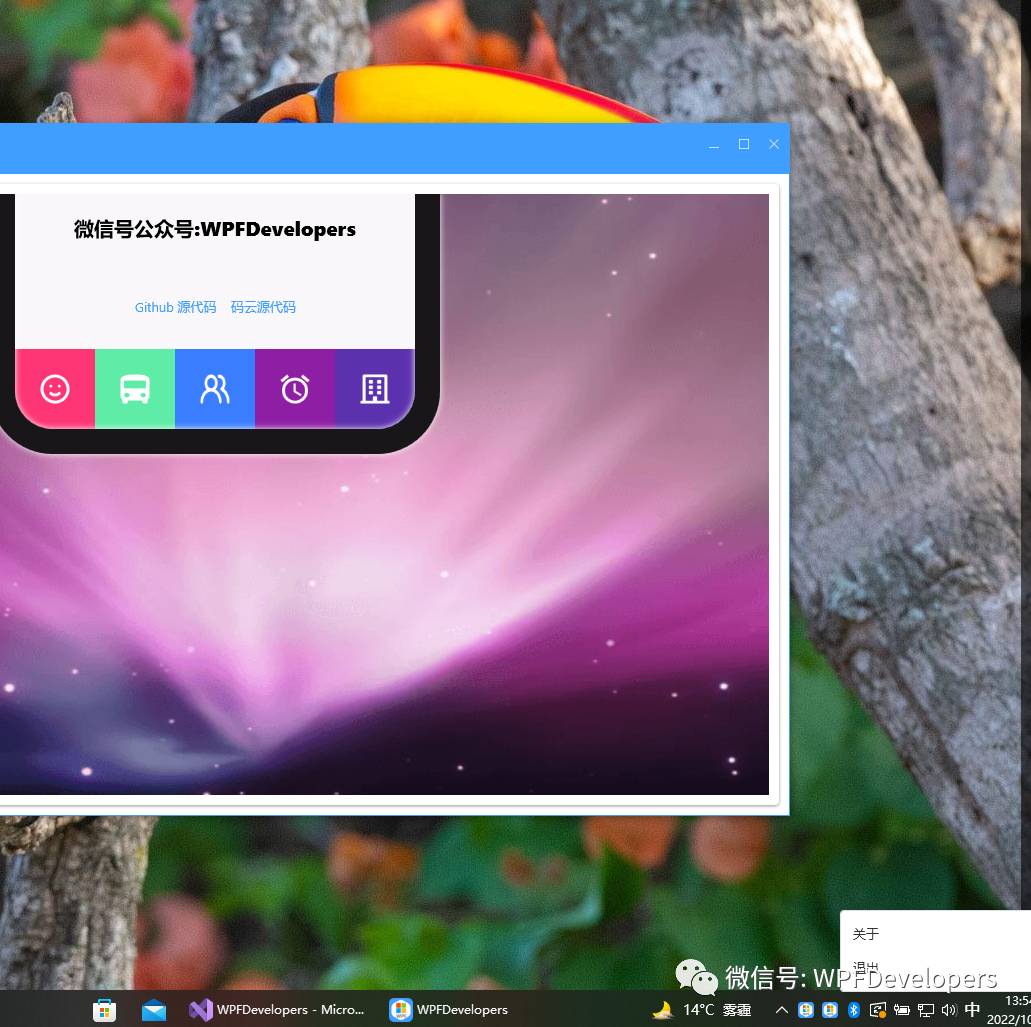
Task: Click the alarm clock icon tile
Action: [295, 389]
